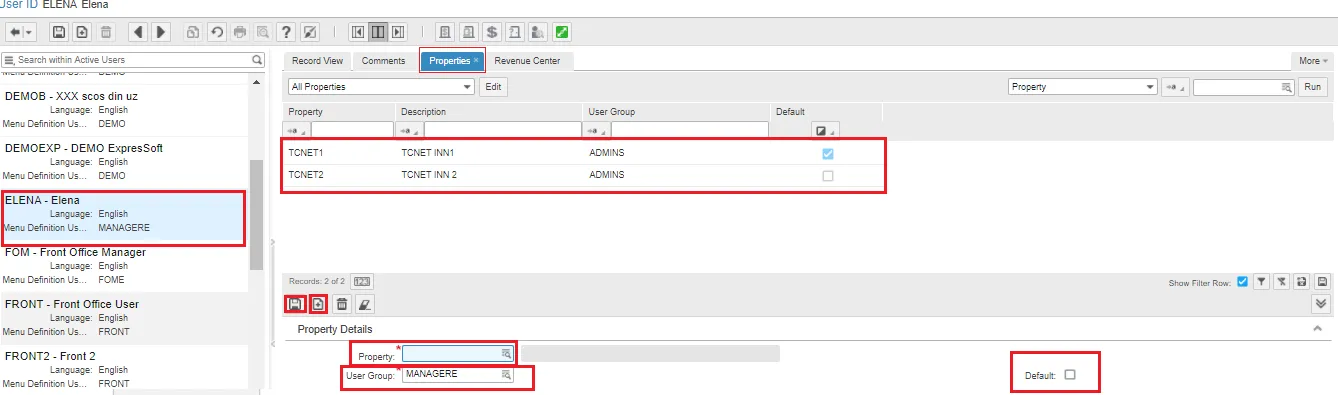Open Property column filter operator dropdown
The width and height of the screenshot is (1338, 395).
297,130
